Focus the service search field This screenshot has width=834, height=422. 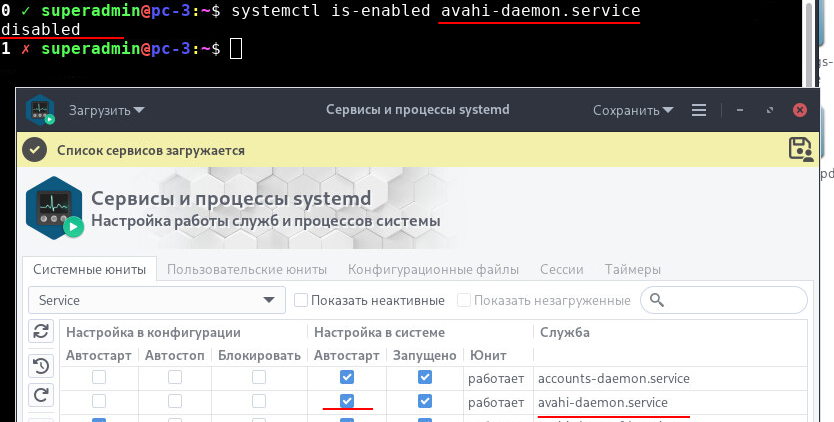point(724,300)
